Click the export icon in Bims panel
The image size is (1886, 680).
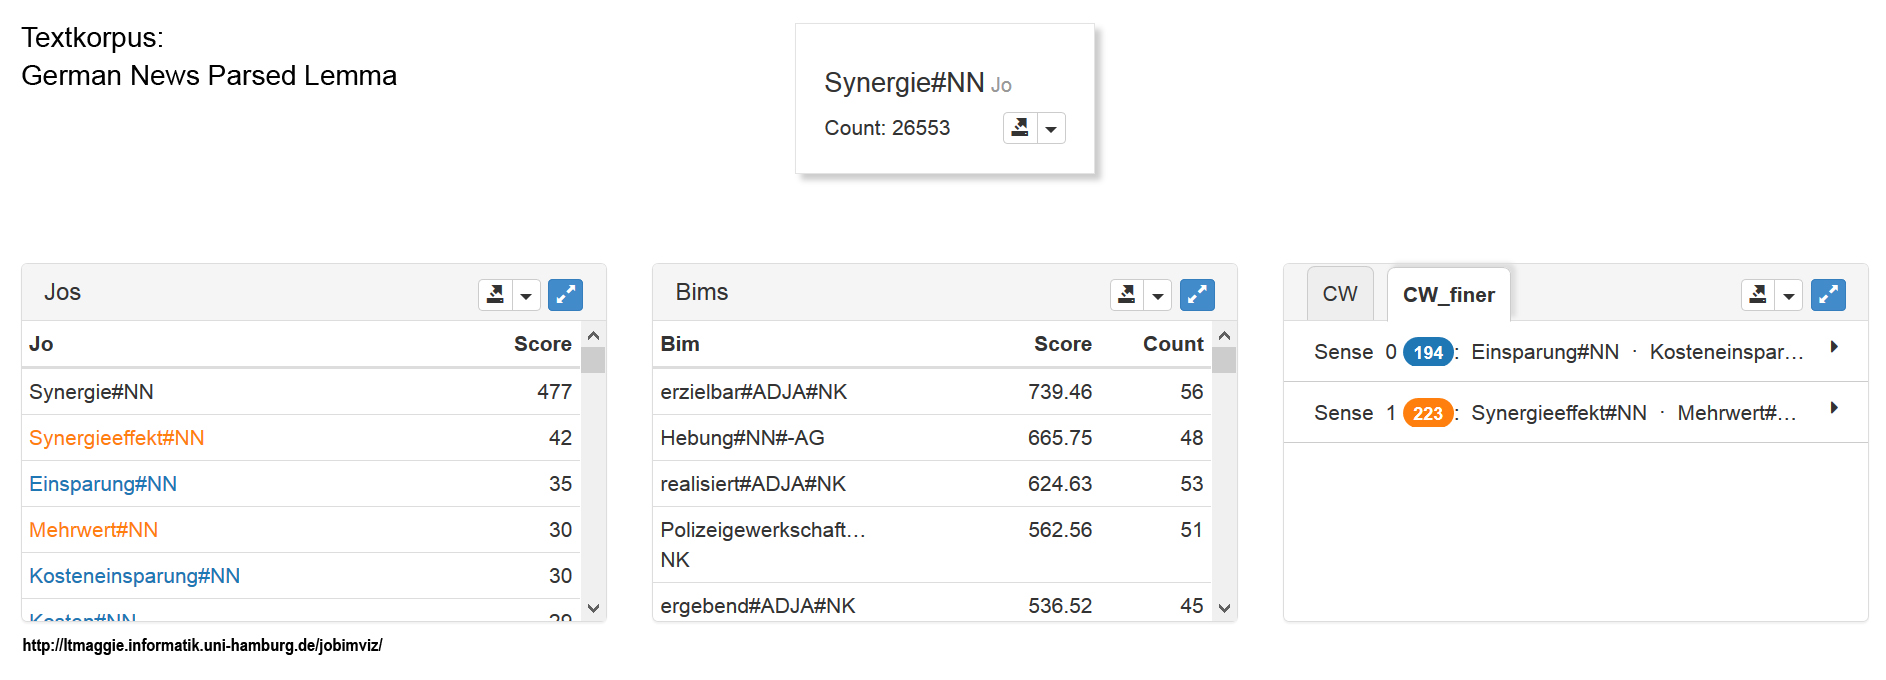pyautogui.click(x=1127, y=295)
